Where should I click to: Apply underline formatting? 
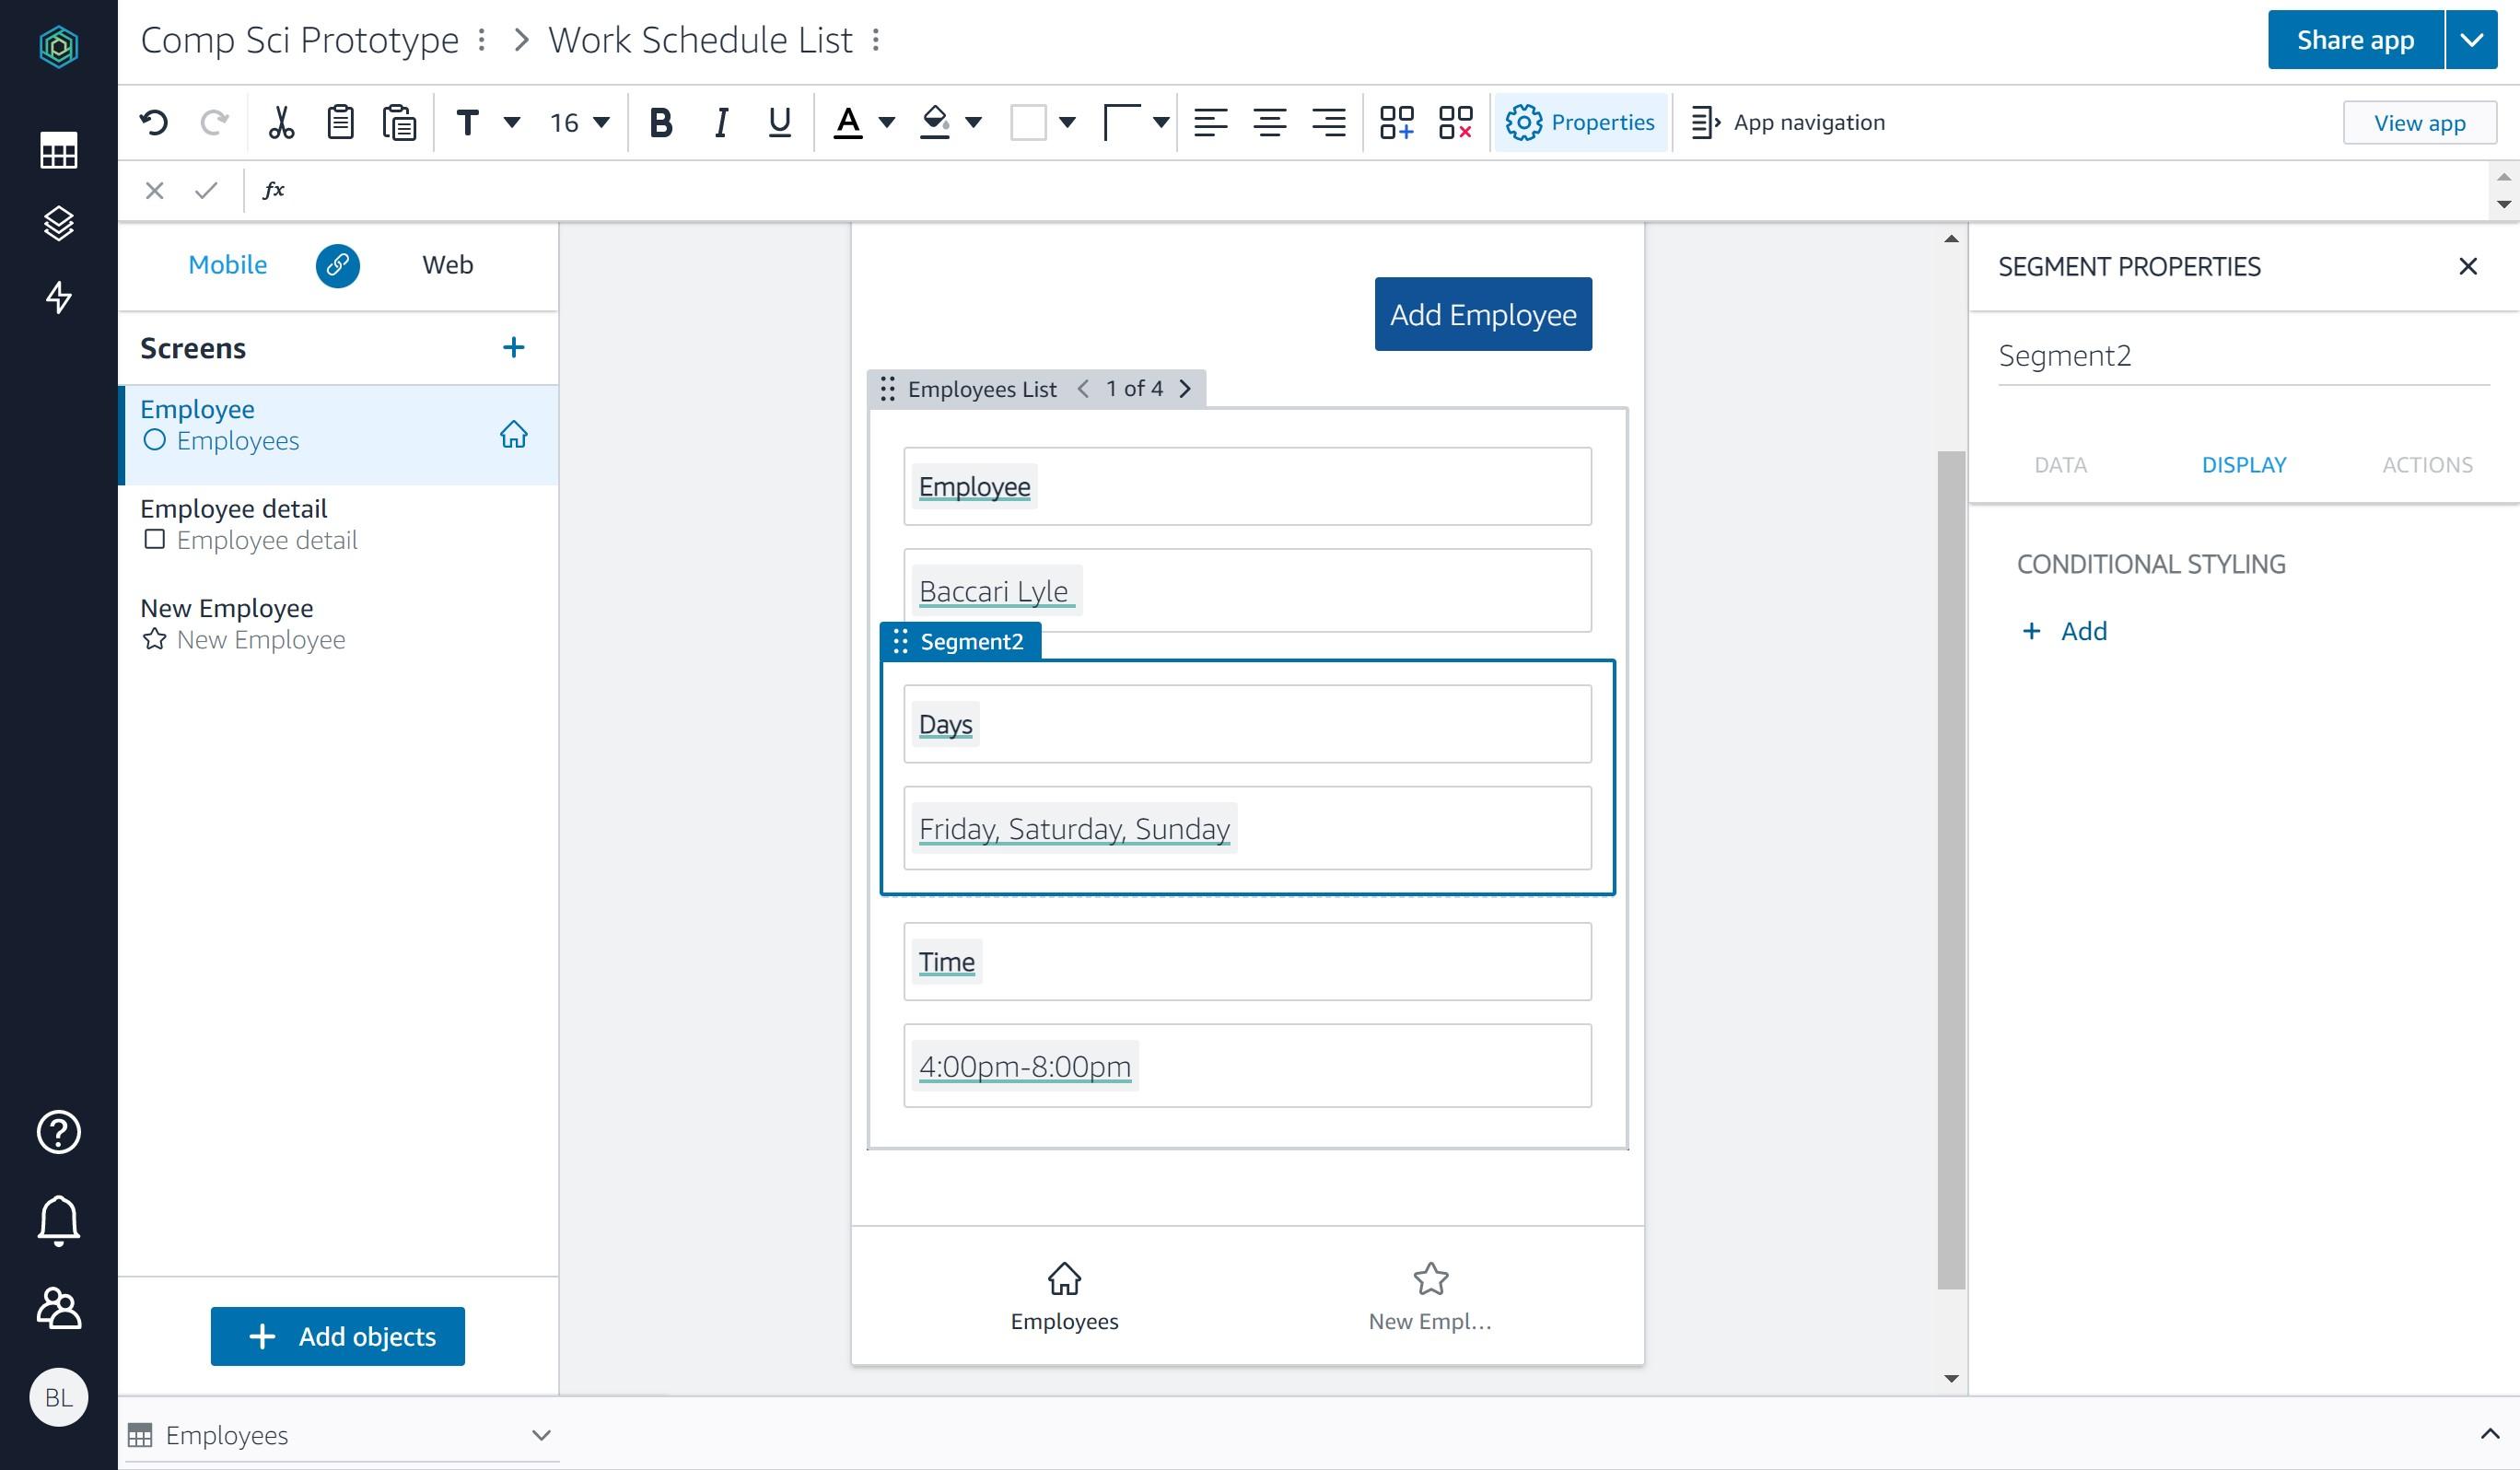point(779,121)
